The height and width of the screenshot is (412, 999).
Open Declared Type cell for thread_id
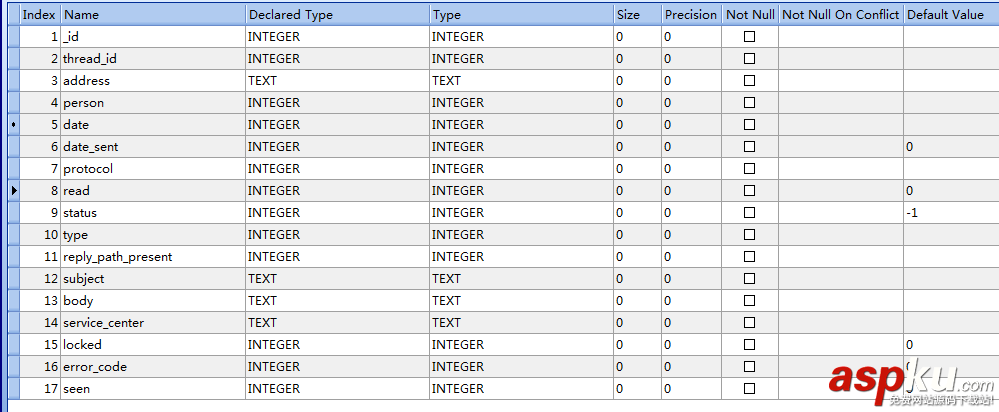click(x=337, y=59)
